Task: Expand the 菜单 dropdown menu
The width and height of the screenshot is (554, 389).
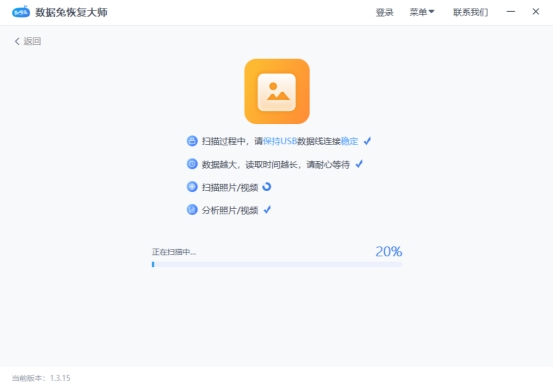Action: coord(422,12)
